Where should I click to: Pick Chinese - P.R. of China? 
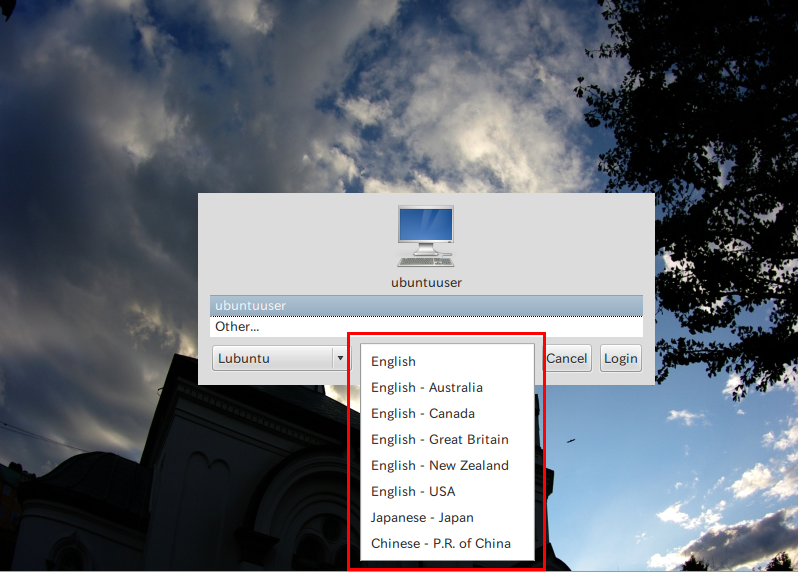tap(447, 543)
